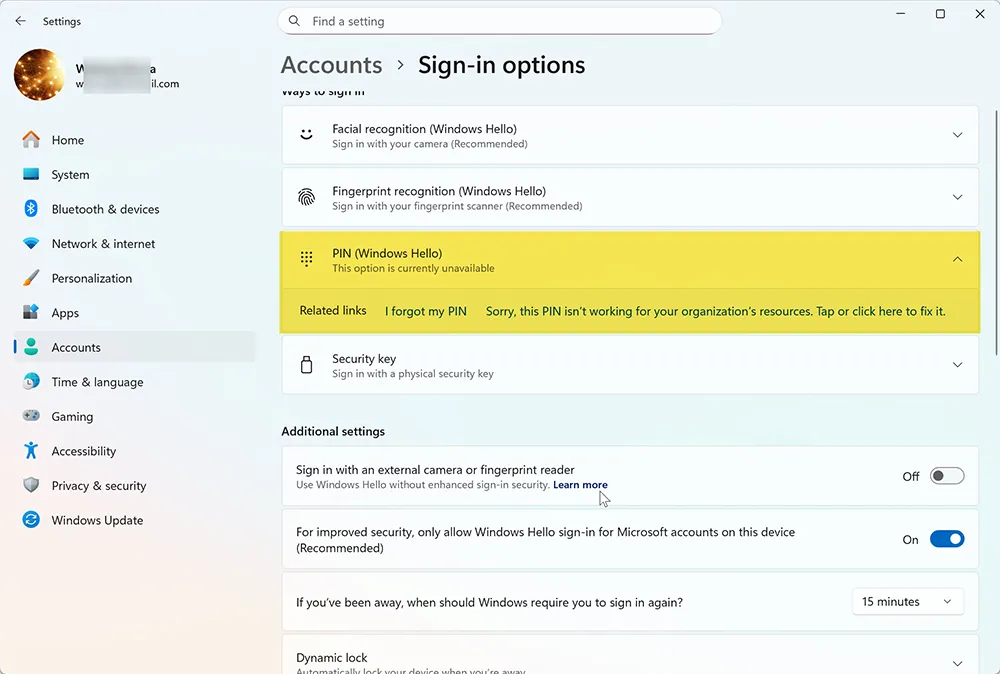Screen dimensions: 1000x674
Task: Click the Home icon in sidebar
Action: click(x=31, y=140)
